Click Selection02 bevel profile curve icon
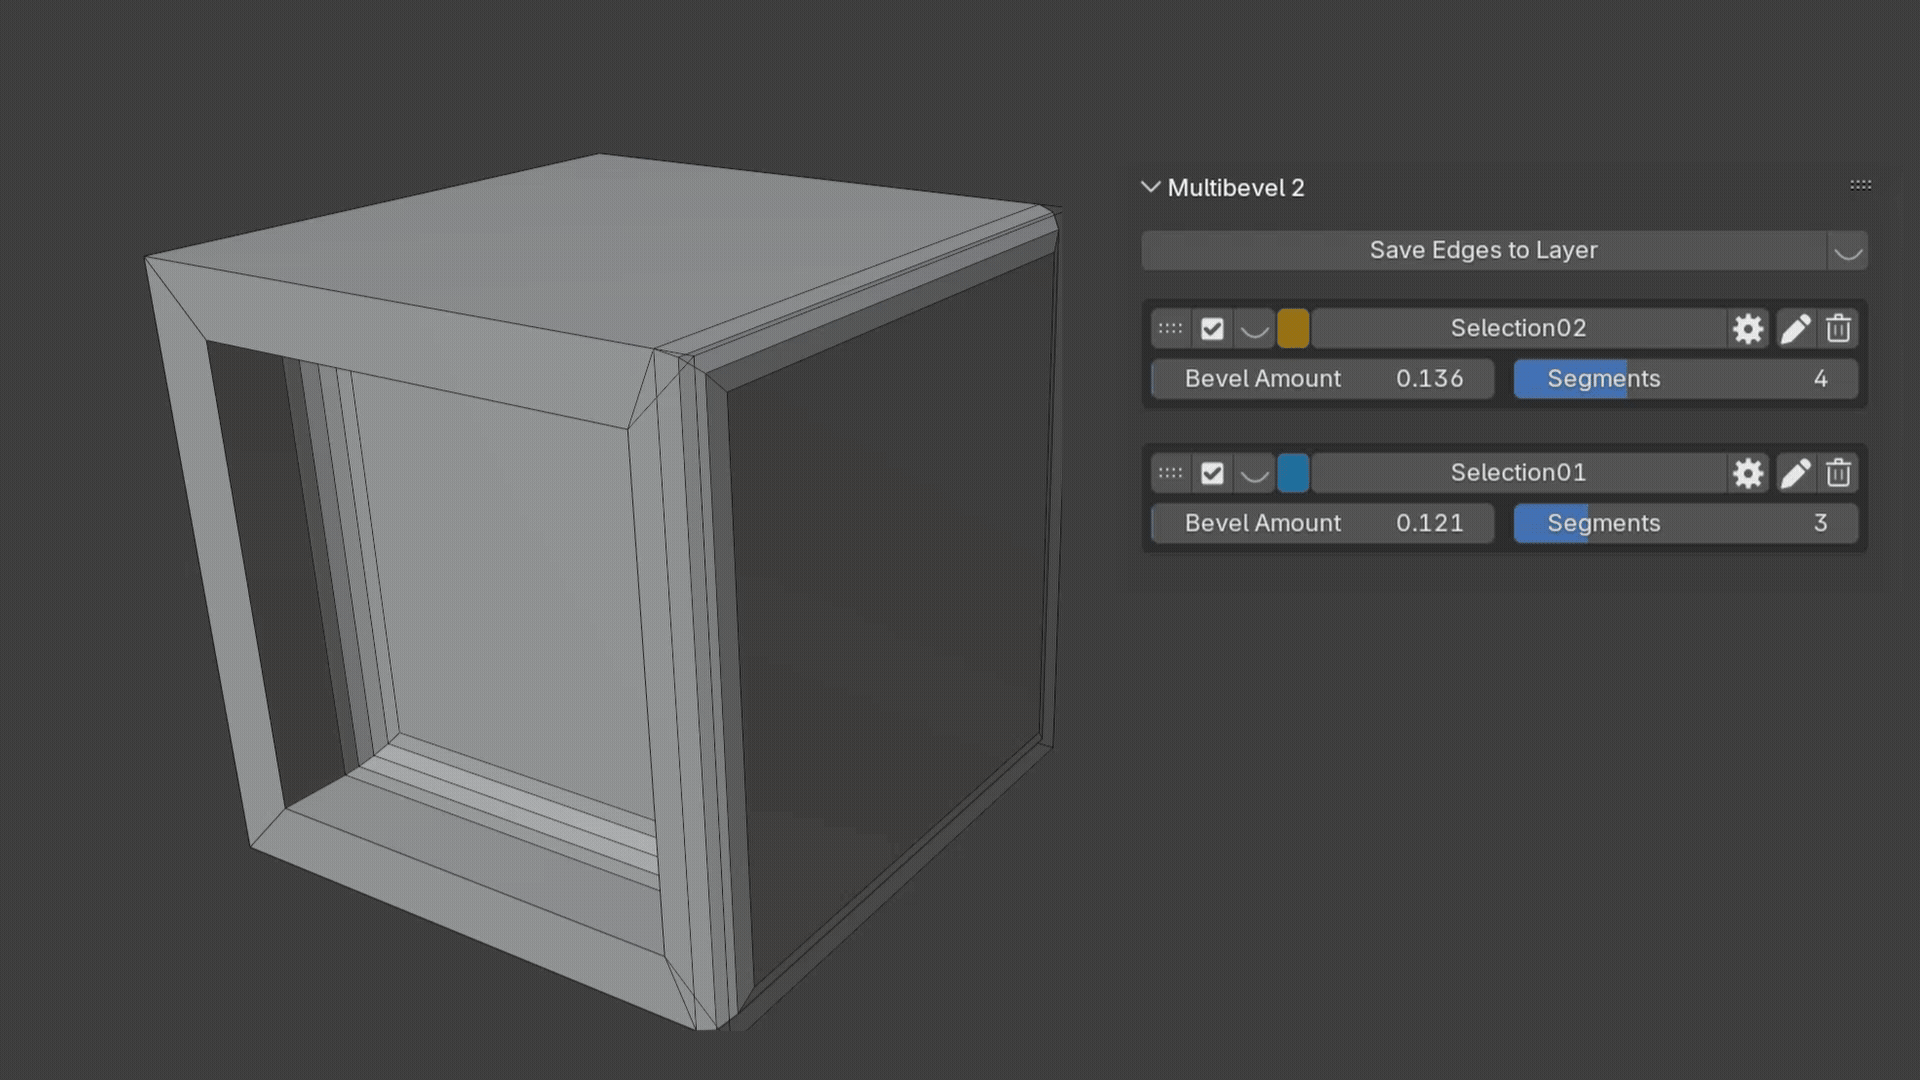The height and width of the screenshot is (1080, 1920). [x=1254, y=328]
